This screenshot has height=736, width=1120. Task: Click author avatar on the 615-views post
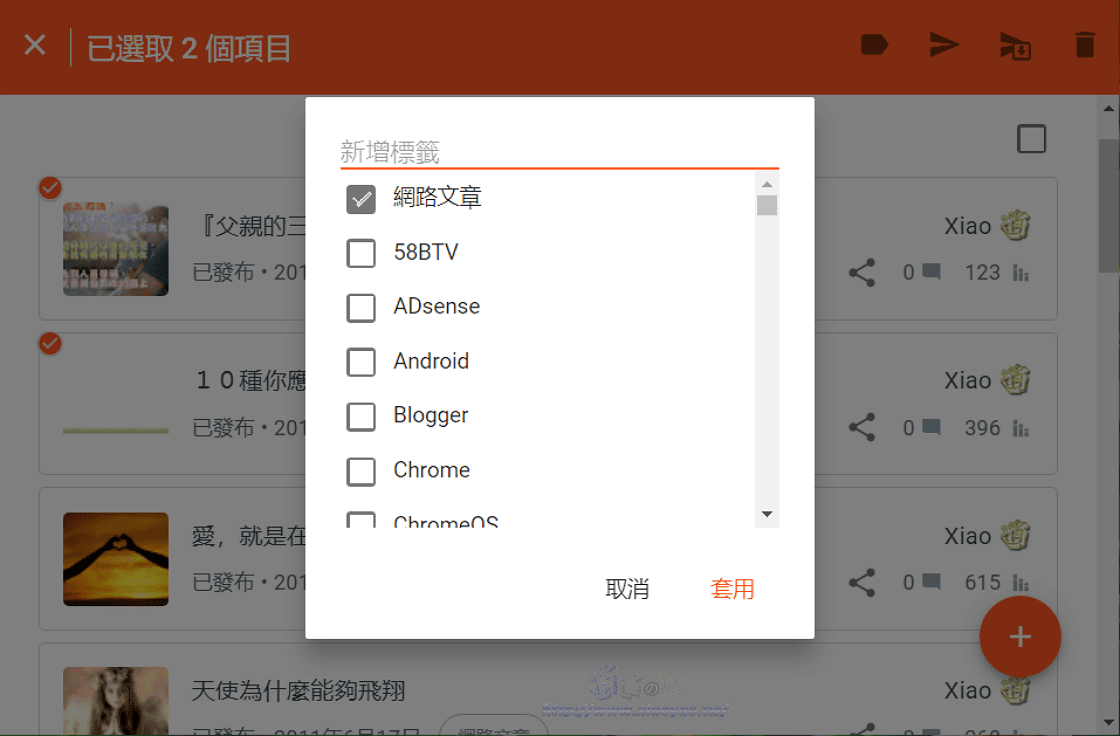[x=1015, y=536]
